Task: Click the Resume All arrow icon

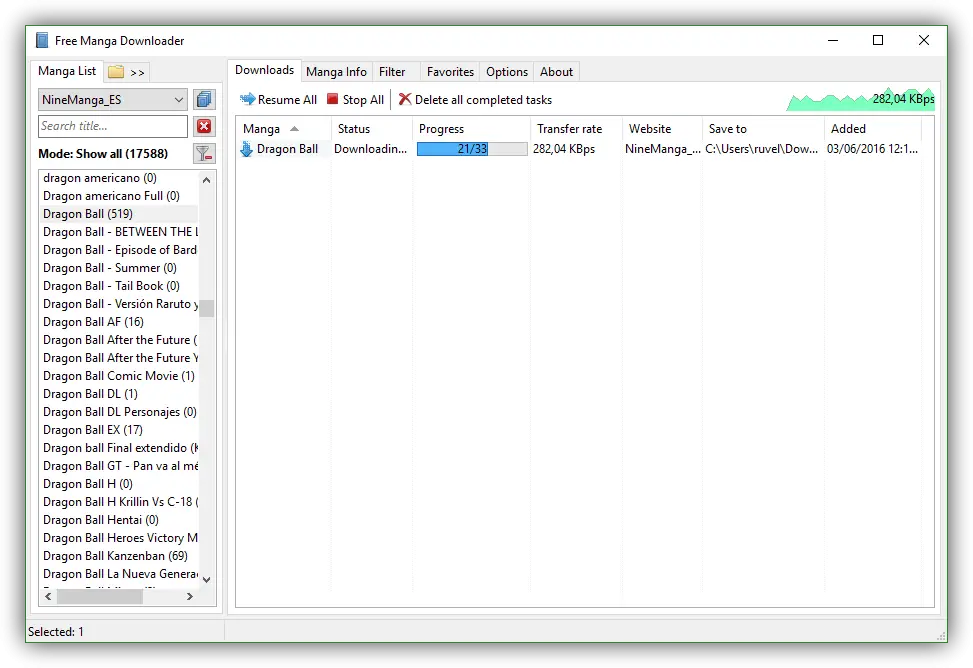Action: (248, 99)
